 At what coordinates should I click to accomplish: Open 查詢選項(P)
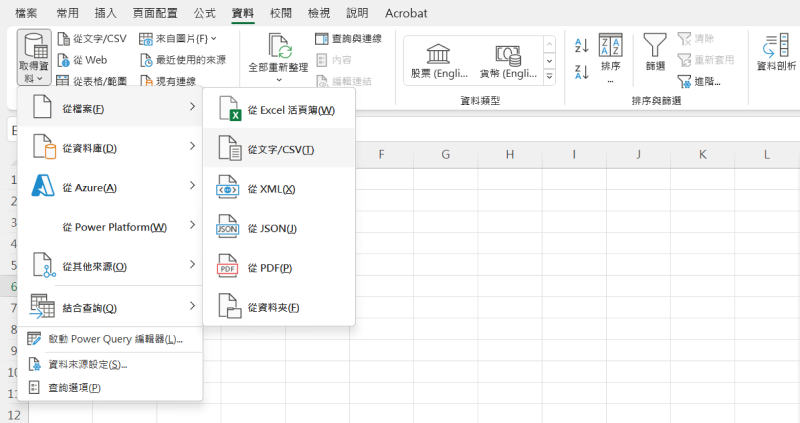110,388
